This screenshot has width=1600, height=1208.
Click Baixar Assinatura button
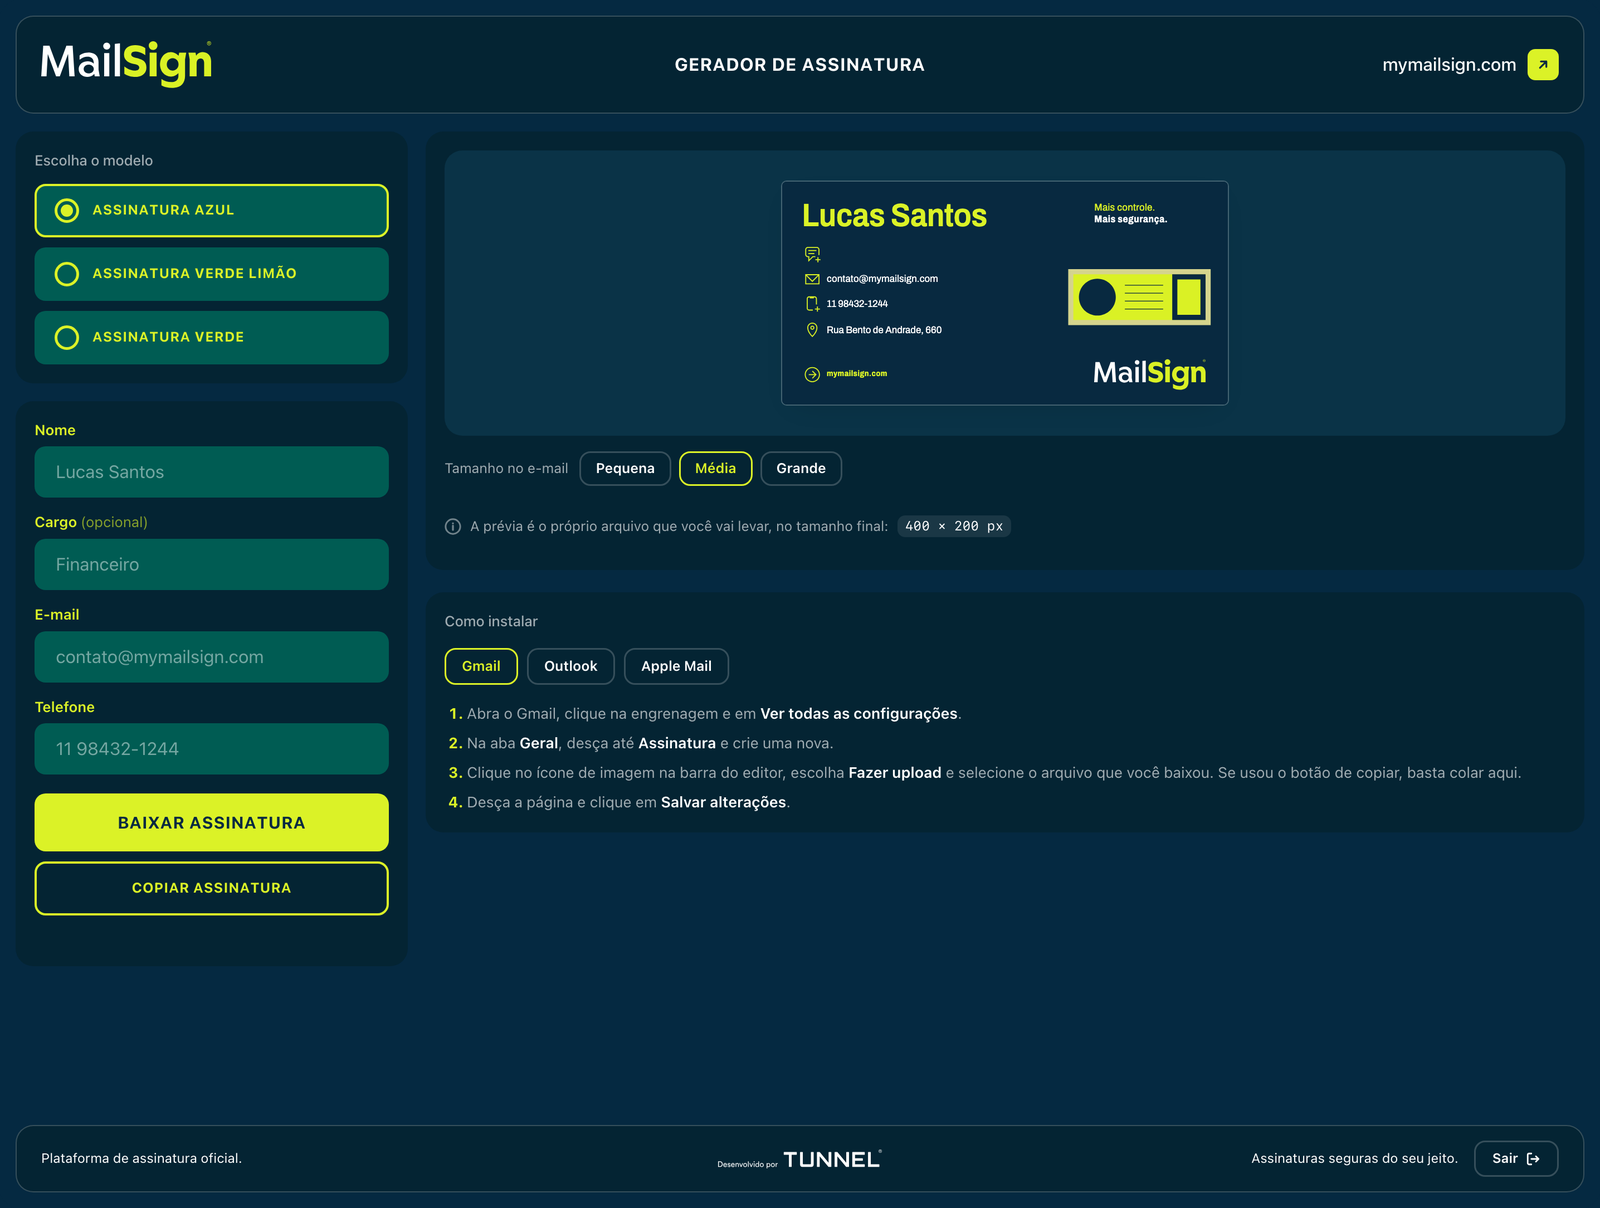(211, 823)
